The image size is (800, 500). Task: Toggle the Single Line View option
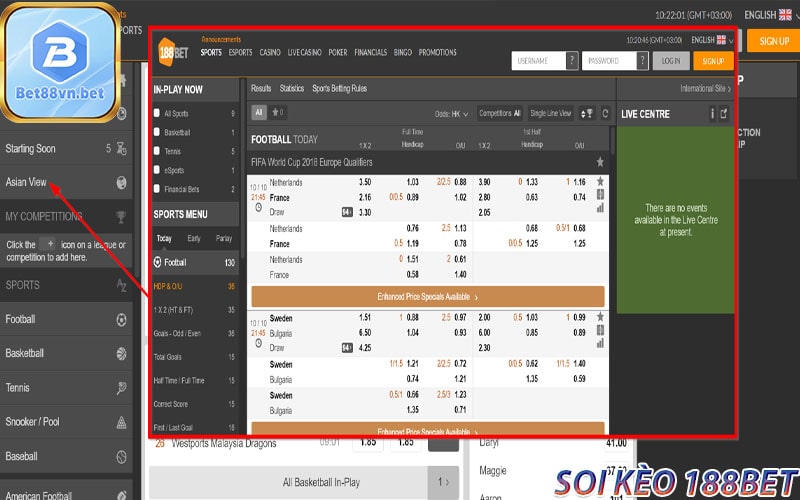pos(551,113)
